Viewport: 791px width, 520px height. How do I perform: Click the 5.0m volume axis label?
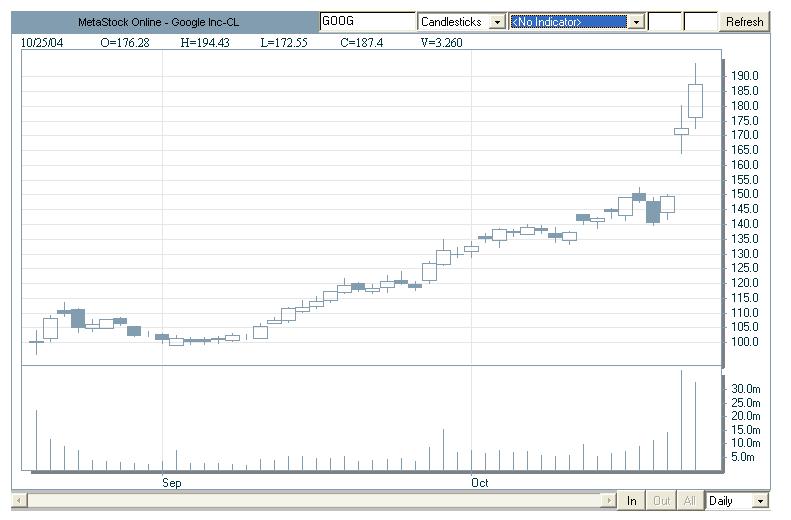743,457
